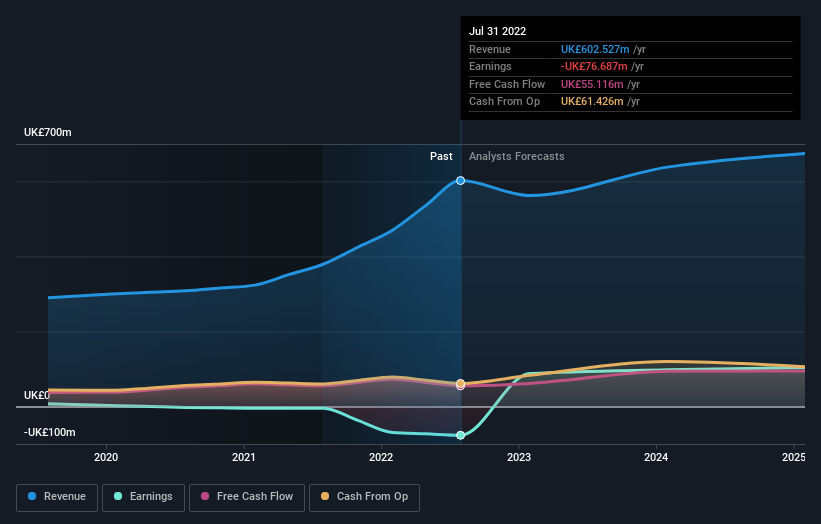Click the -UK£76.687m earnings value
Screen dimensions: 821x524
pos(594,66)
